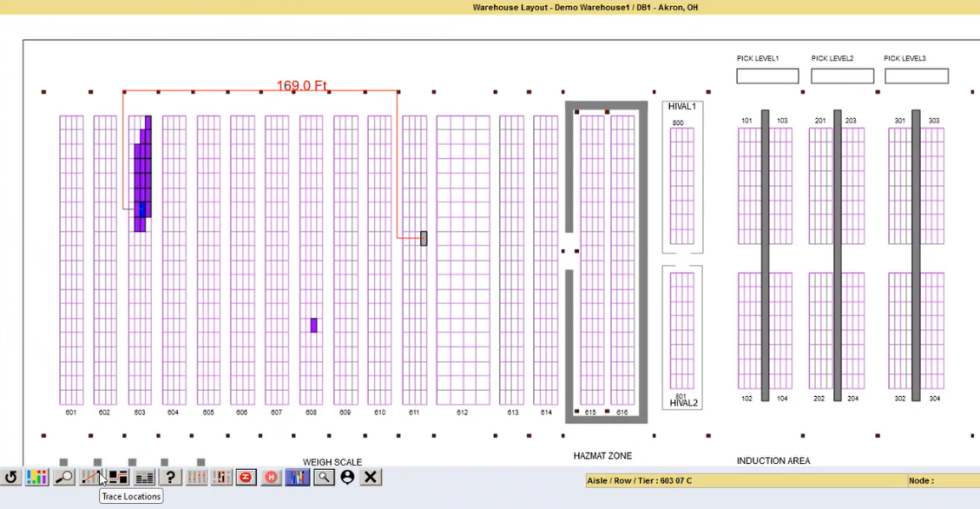The image size is (980, 509).
Task: Click the hazmat rack for aisle 615
Action: click(x=592, y=260)
